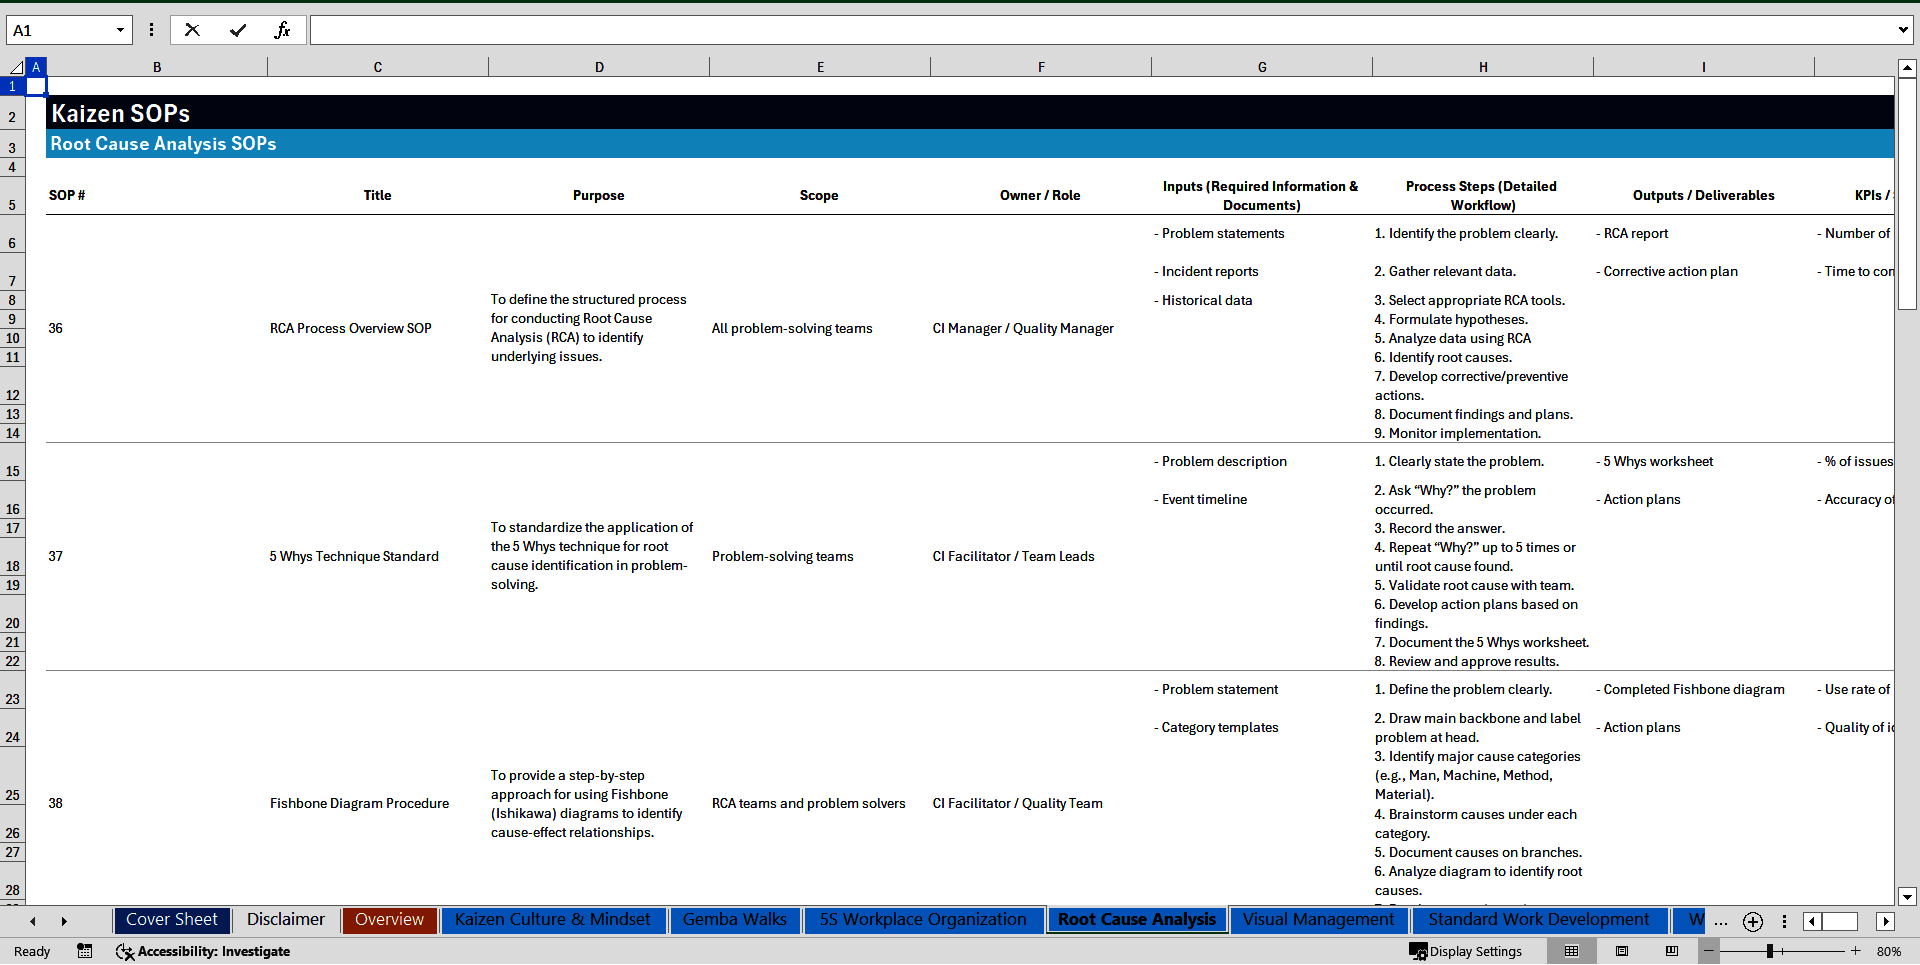The image size is (1920, 965).
Task: Click the zoom slider handle
Action: (1770, 951)
